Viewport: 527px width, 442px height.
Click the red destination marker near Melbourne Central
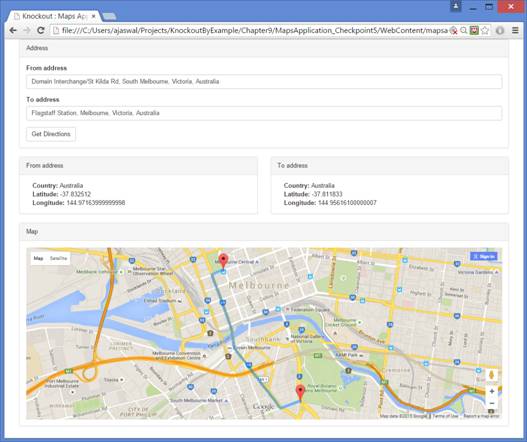click(223, 261)
